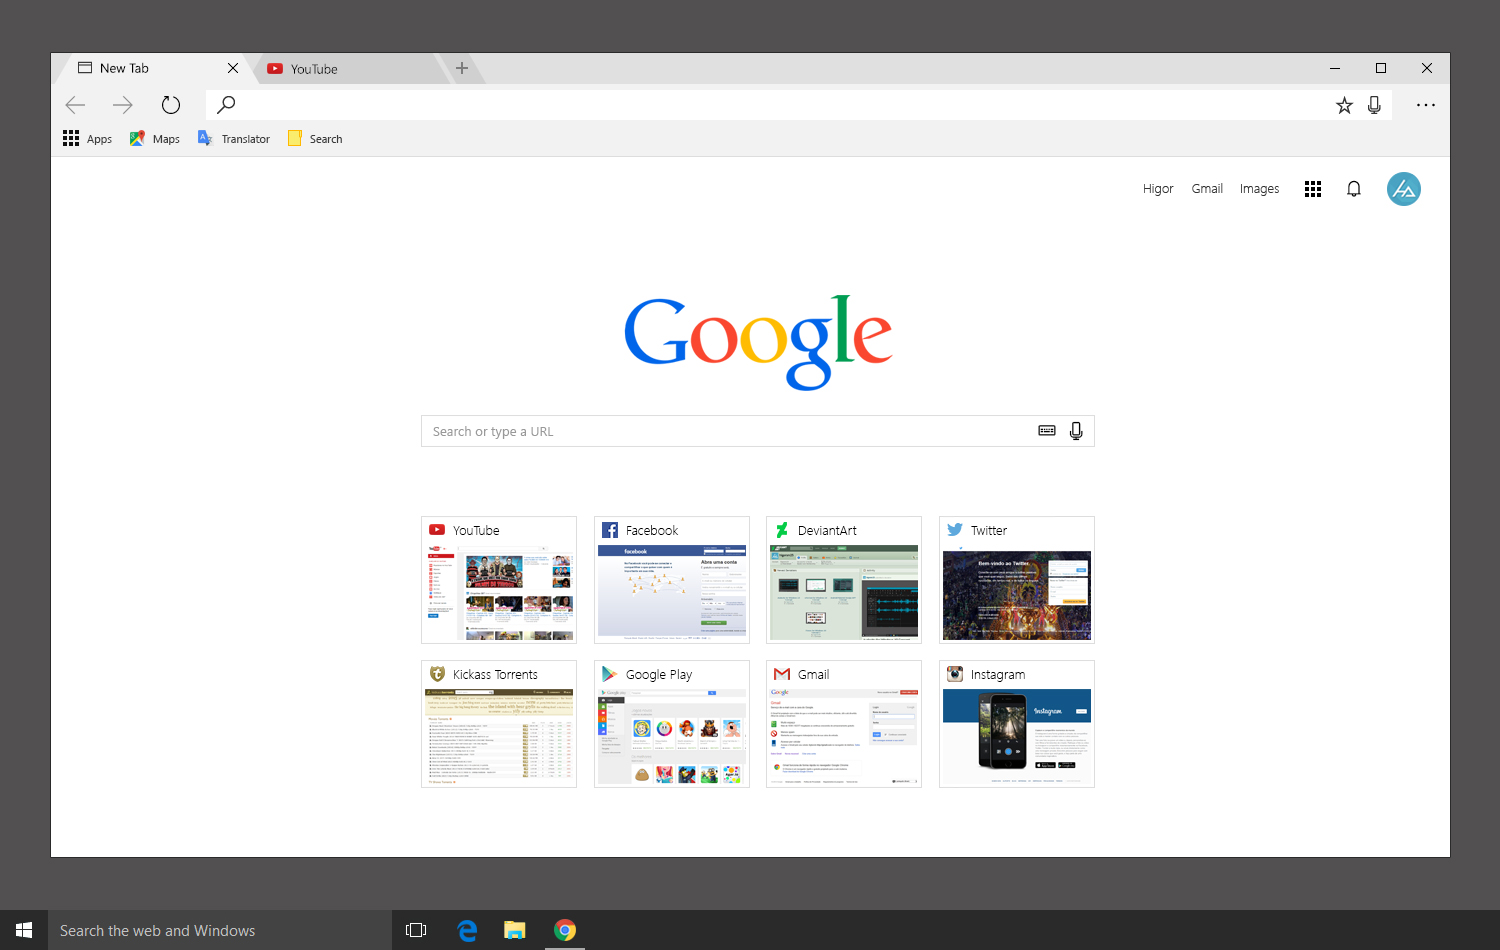Open a new tab with plus button
This screenshot has height=950, width=1500.
tap(462, 68)
